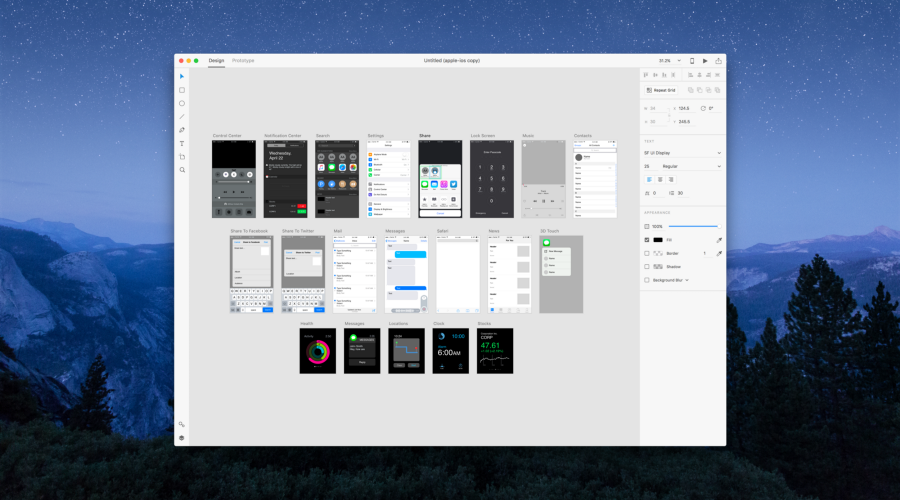
Task: Select the Pen tool
Action: point(182,130)
